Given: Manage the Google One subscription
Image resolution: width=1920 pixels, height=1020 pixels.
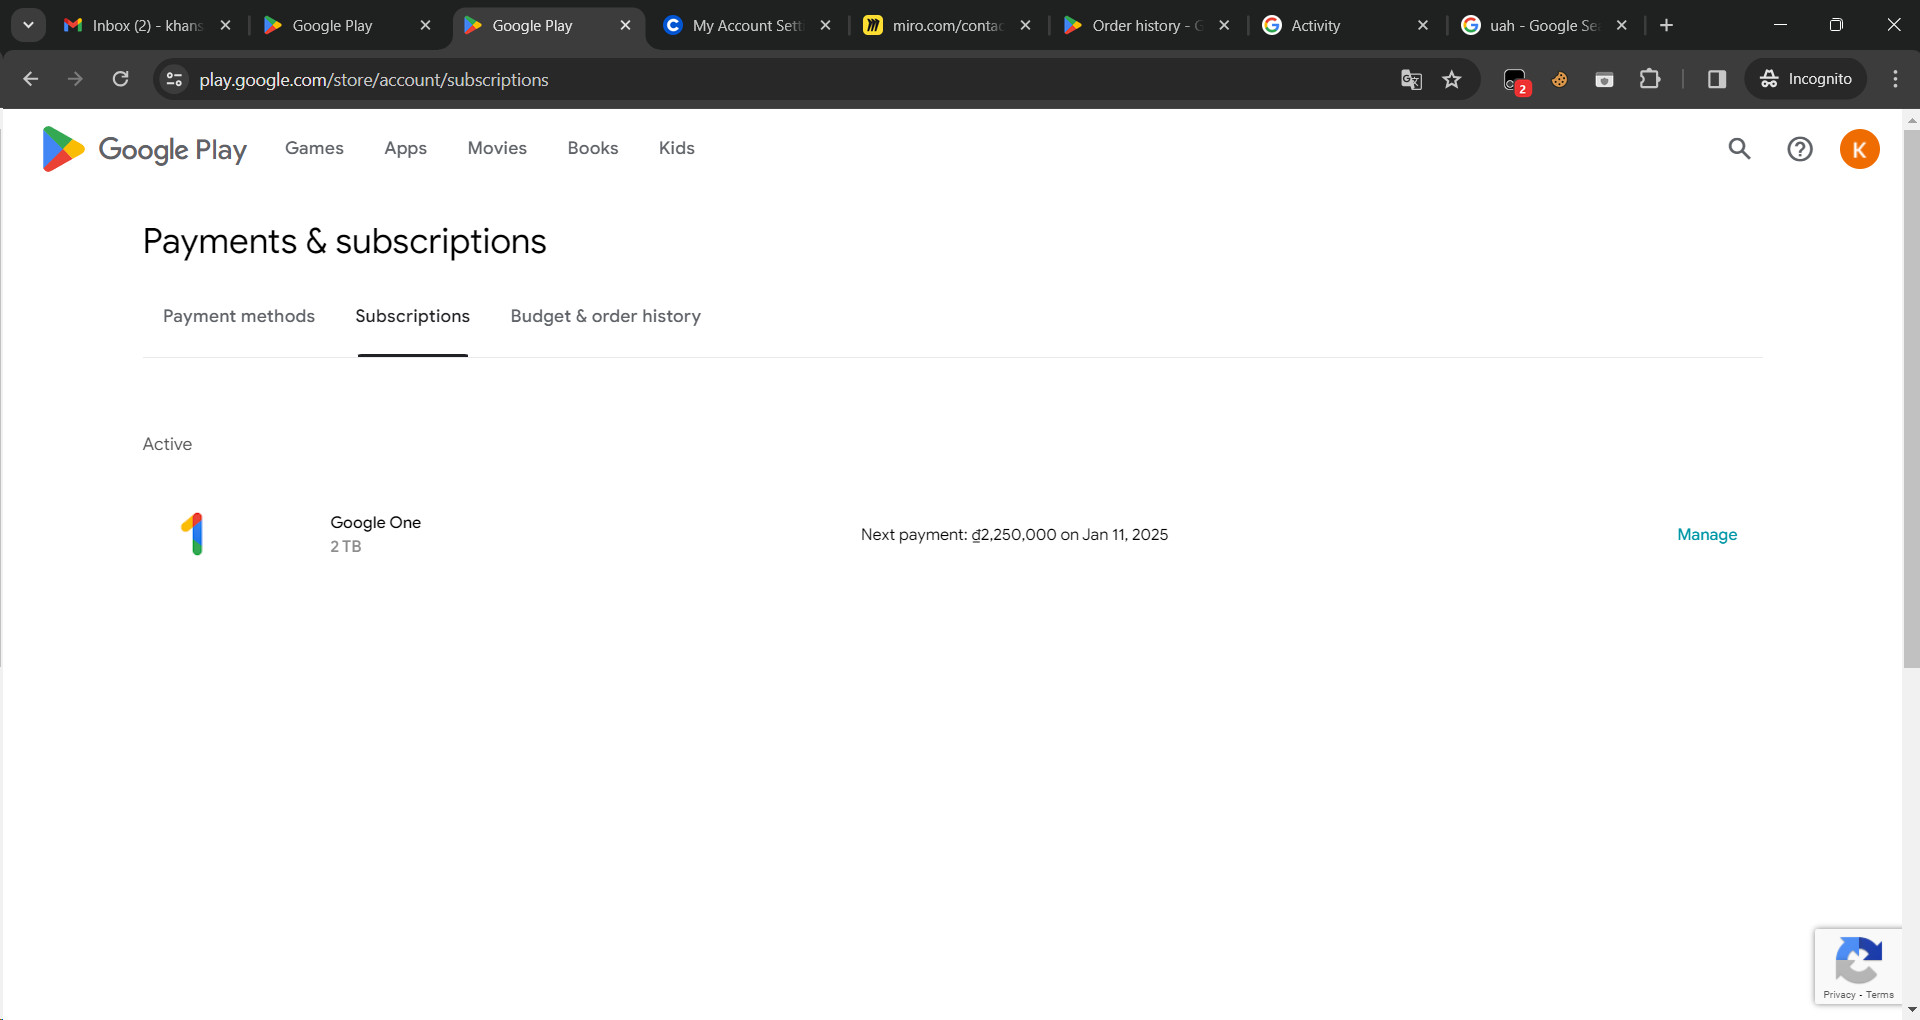Looking at the screenshot, I should [1707, 535].
